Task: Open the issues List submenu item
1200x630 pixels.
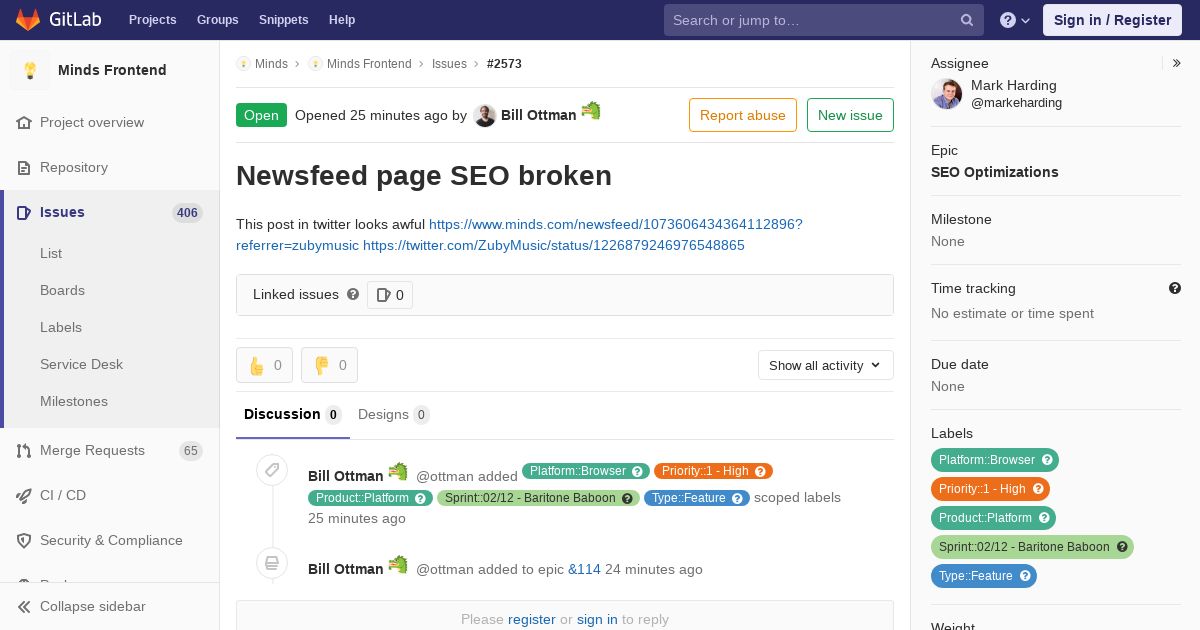Action: (51, 253)
